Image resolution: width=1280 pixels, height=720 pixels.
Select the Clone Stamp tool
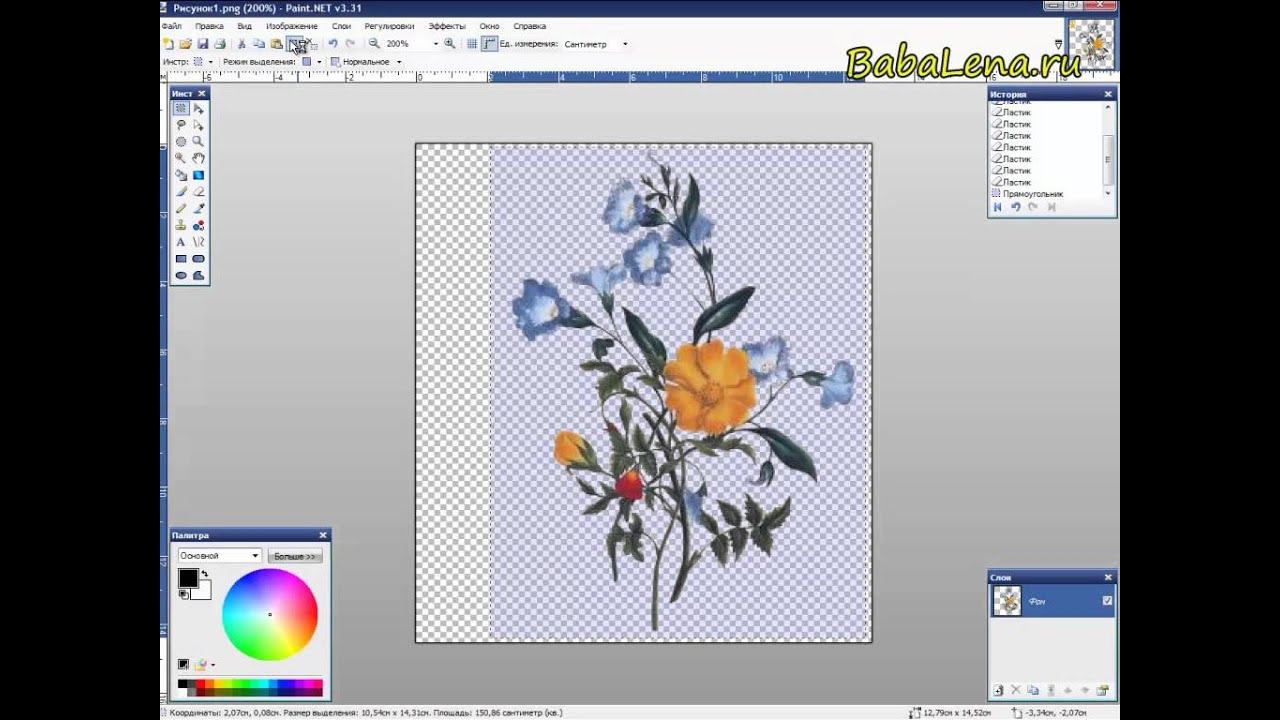coord(181,225)
